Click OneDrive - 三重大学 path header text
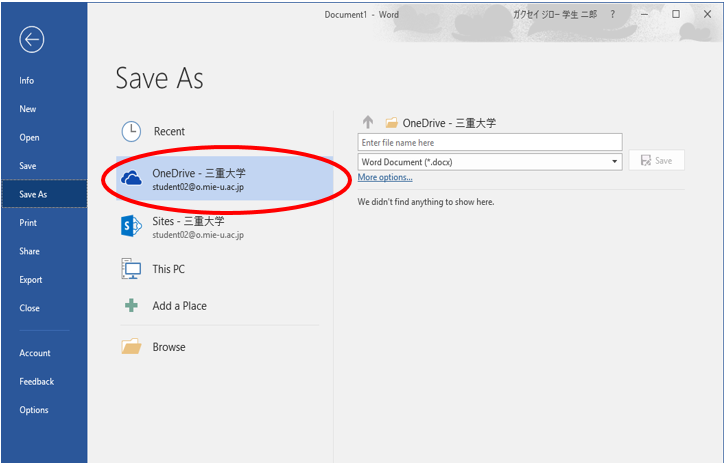This screenshot has height=463, width=726. coord(449,123)
